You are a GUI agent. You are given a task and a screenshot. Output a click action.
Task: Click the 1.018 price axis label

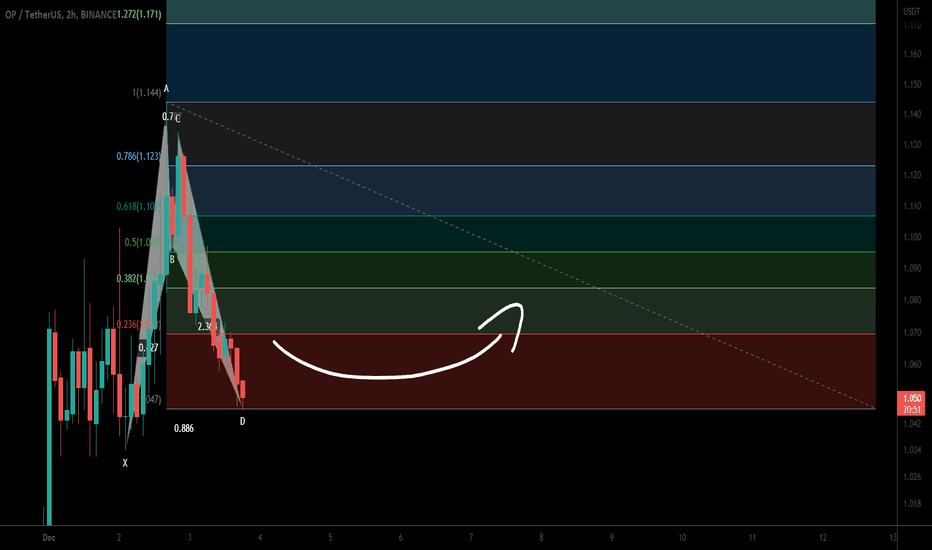pos(912,504)
